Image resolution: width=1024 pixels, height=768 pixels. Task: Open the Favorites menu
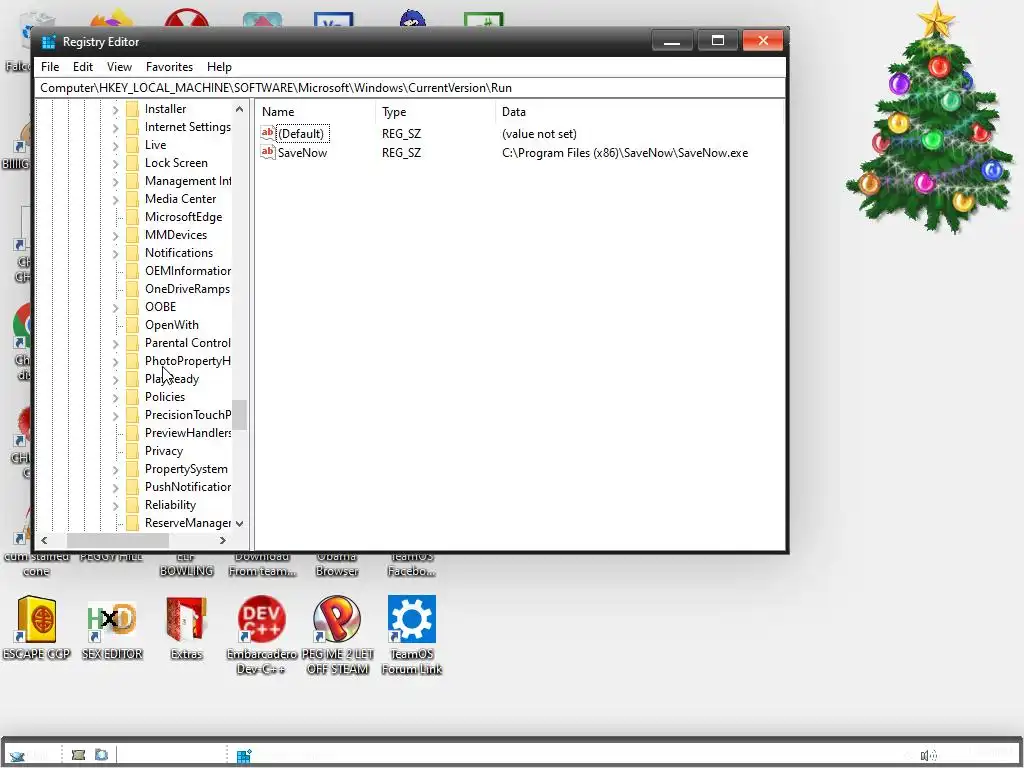(x=169, y=67)
